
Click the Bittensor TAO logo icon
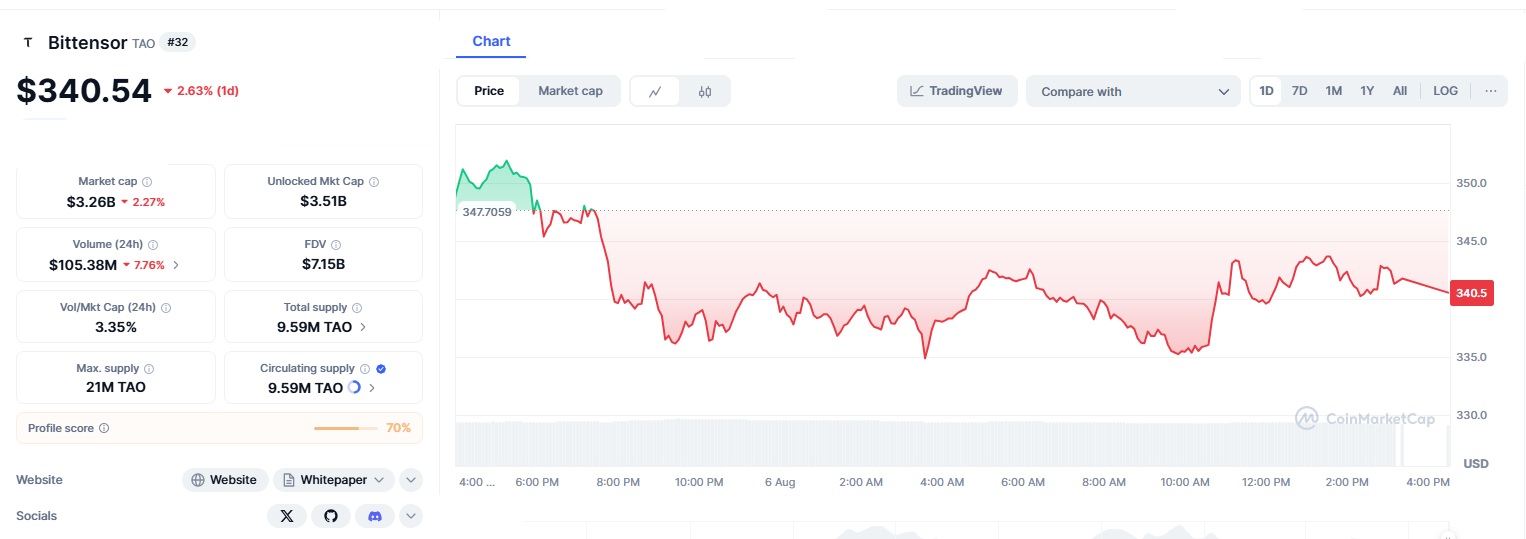[27, 43]
